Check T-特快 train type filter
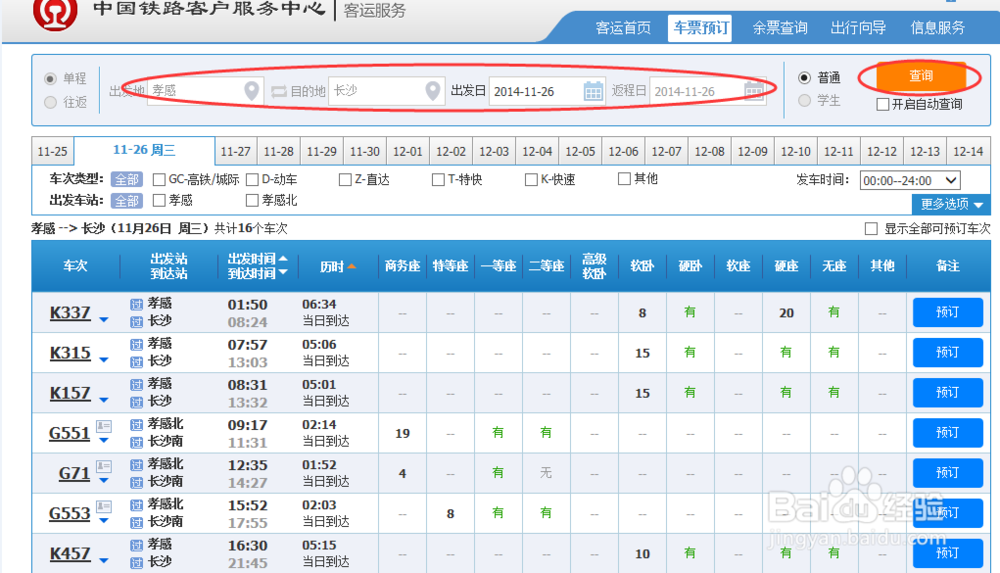The image size is (1000, 573). click(x=438, y=180)
